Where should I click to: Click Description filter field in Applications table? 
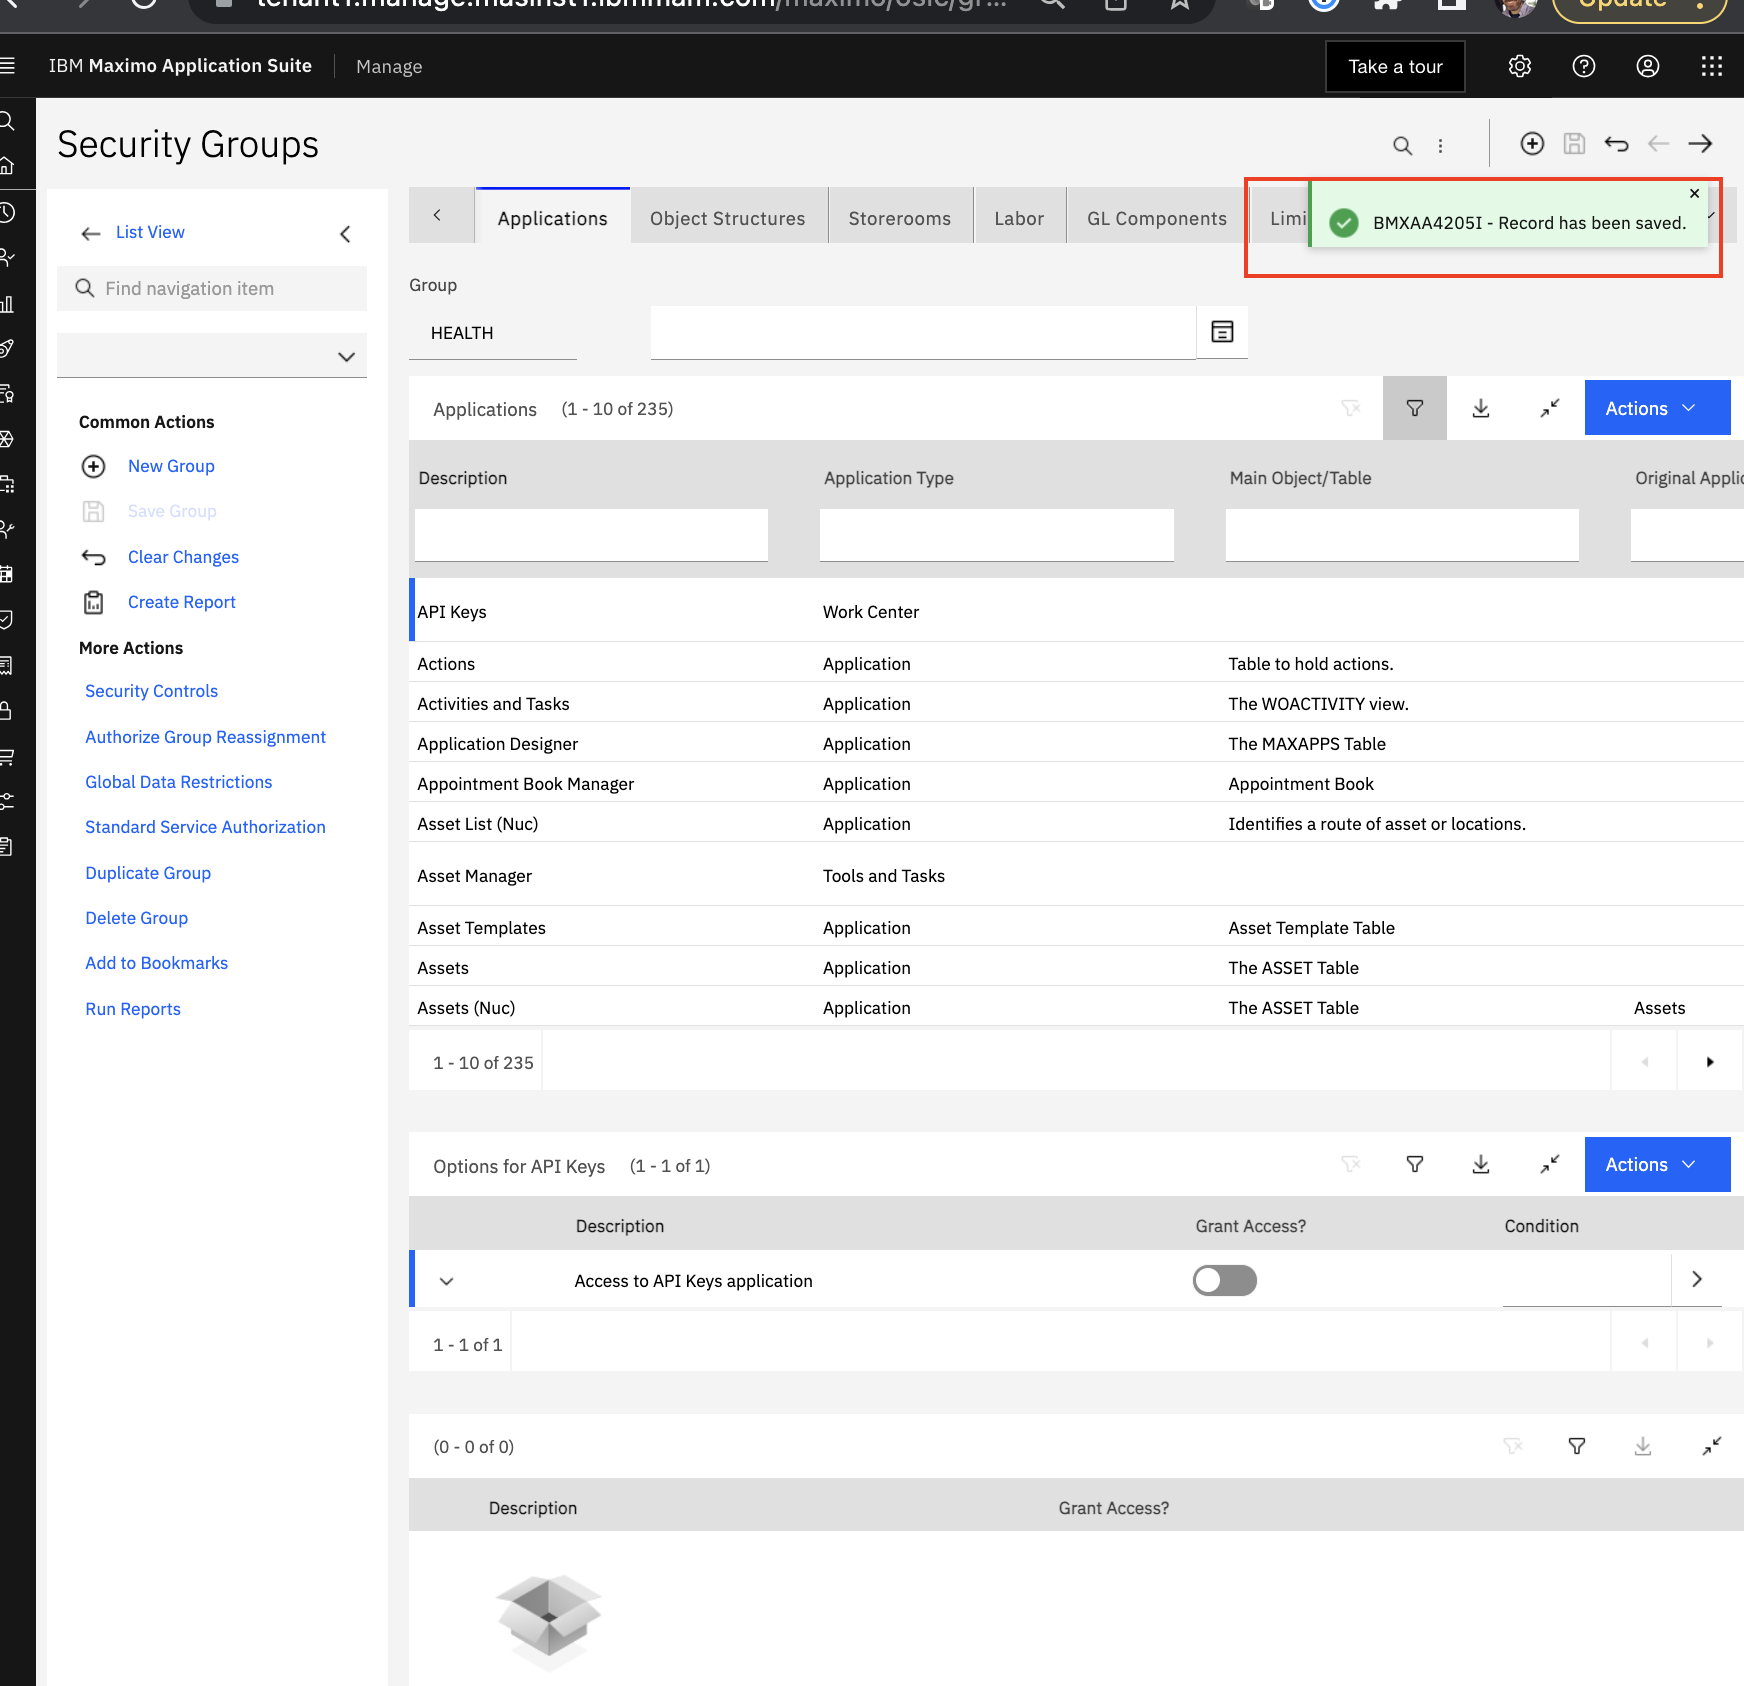591,535
